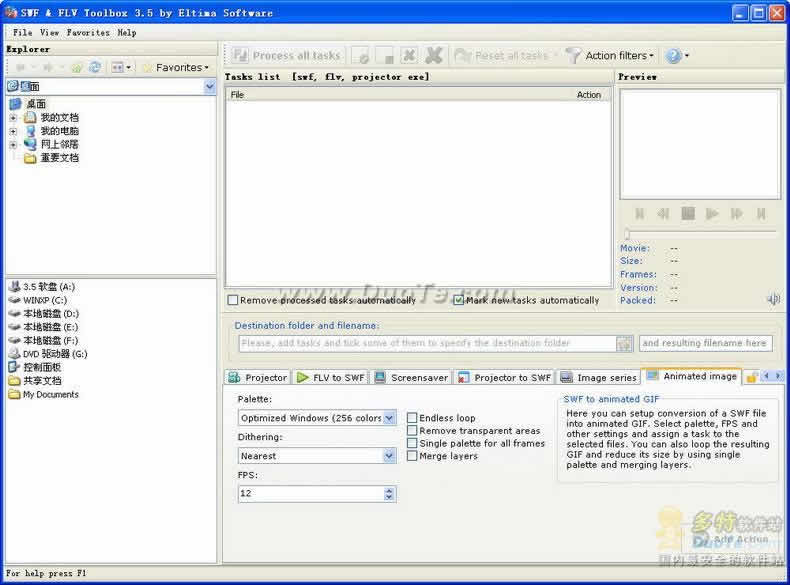Switch to the Projector tab
Image resolution: width=790 pixels, height=585 pixels.
tap(257, 377)
